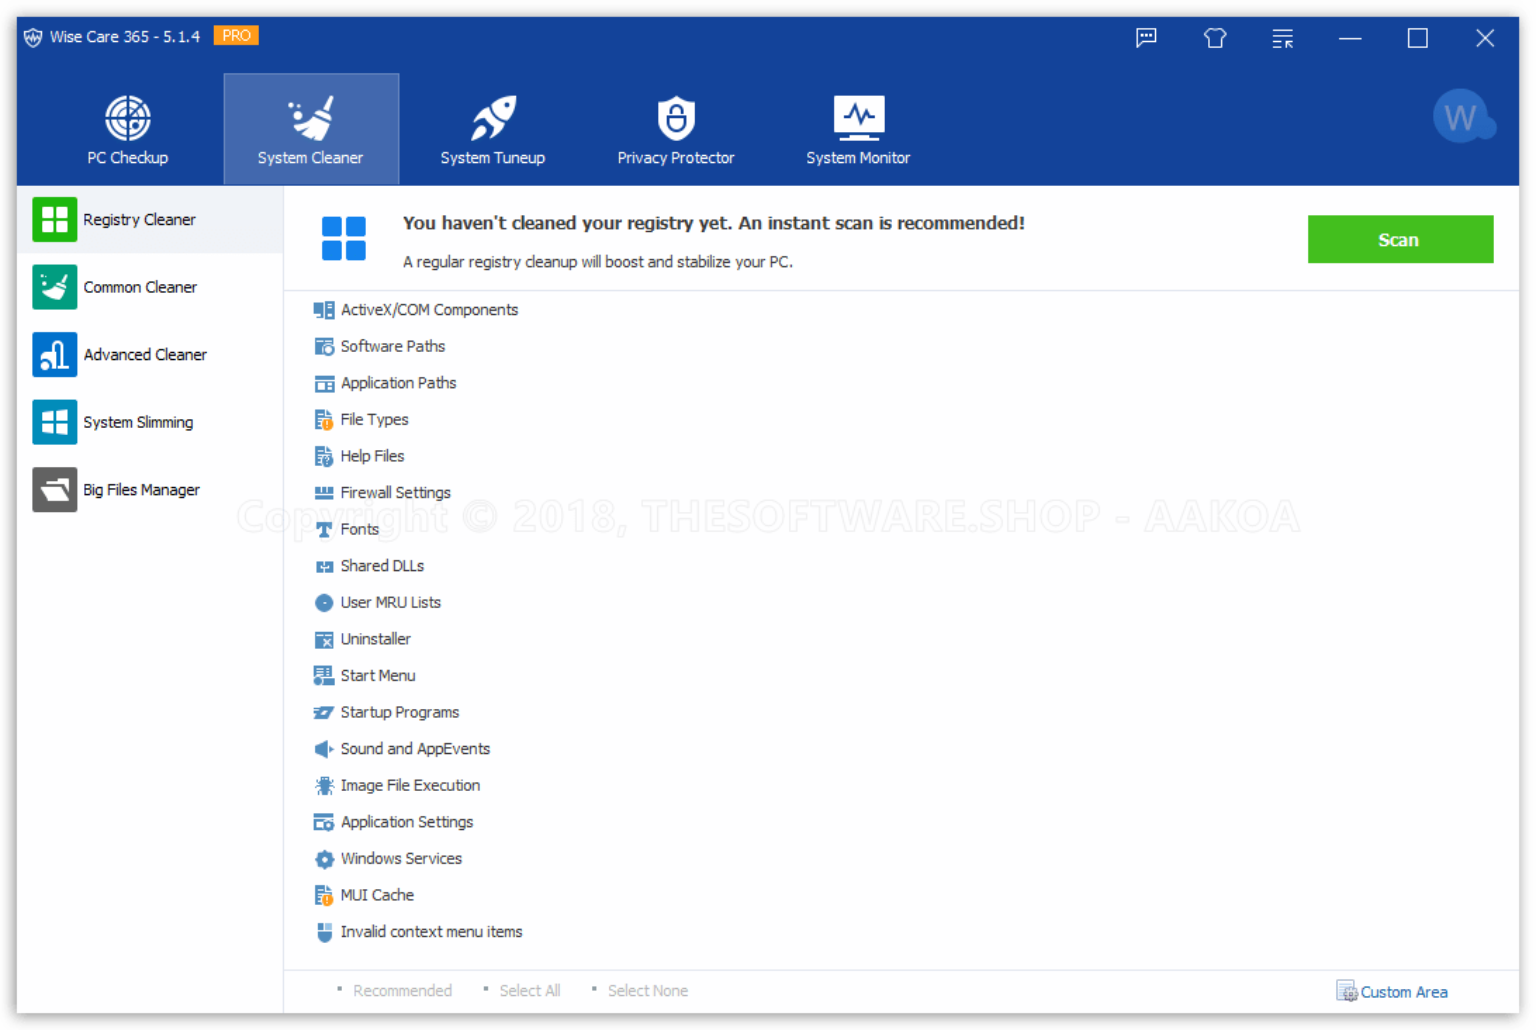This screenshot has height=1030, width=1536.
Task: Show the System Monitor tab
Action: 858,130
